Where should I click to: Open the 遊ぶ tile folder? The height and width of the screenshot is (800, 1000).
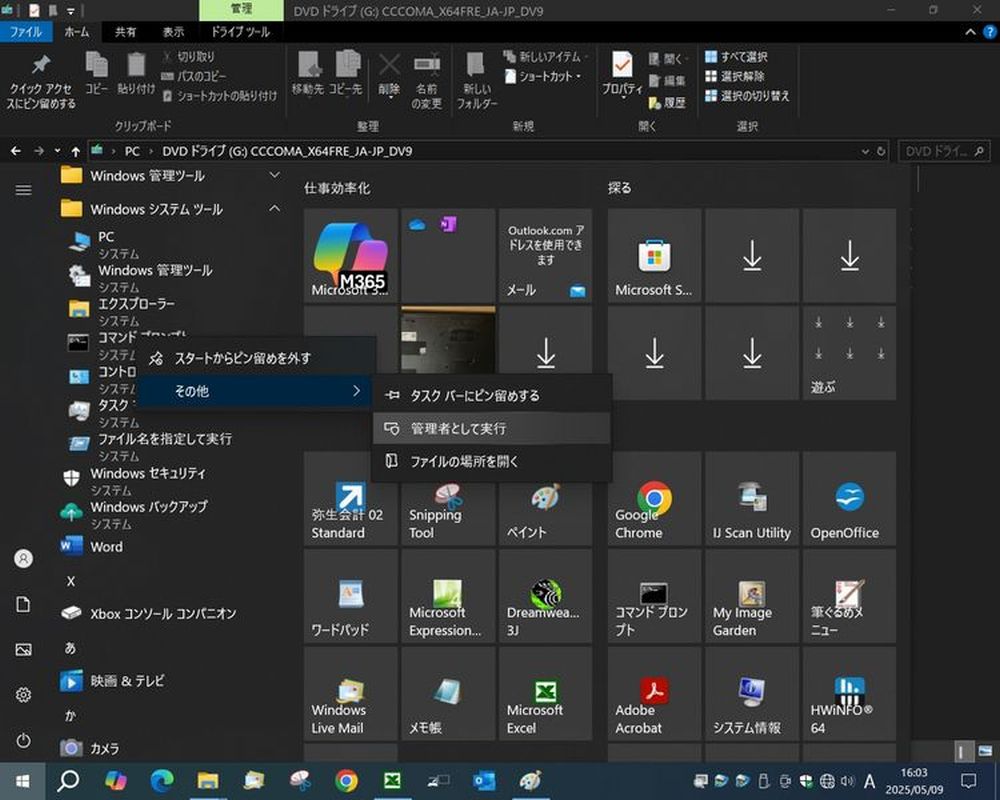click(x=849, y=353)
